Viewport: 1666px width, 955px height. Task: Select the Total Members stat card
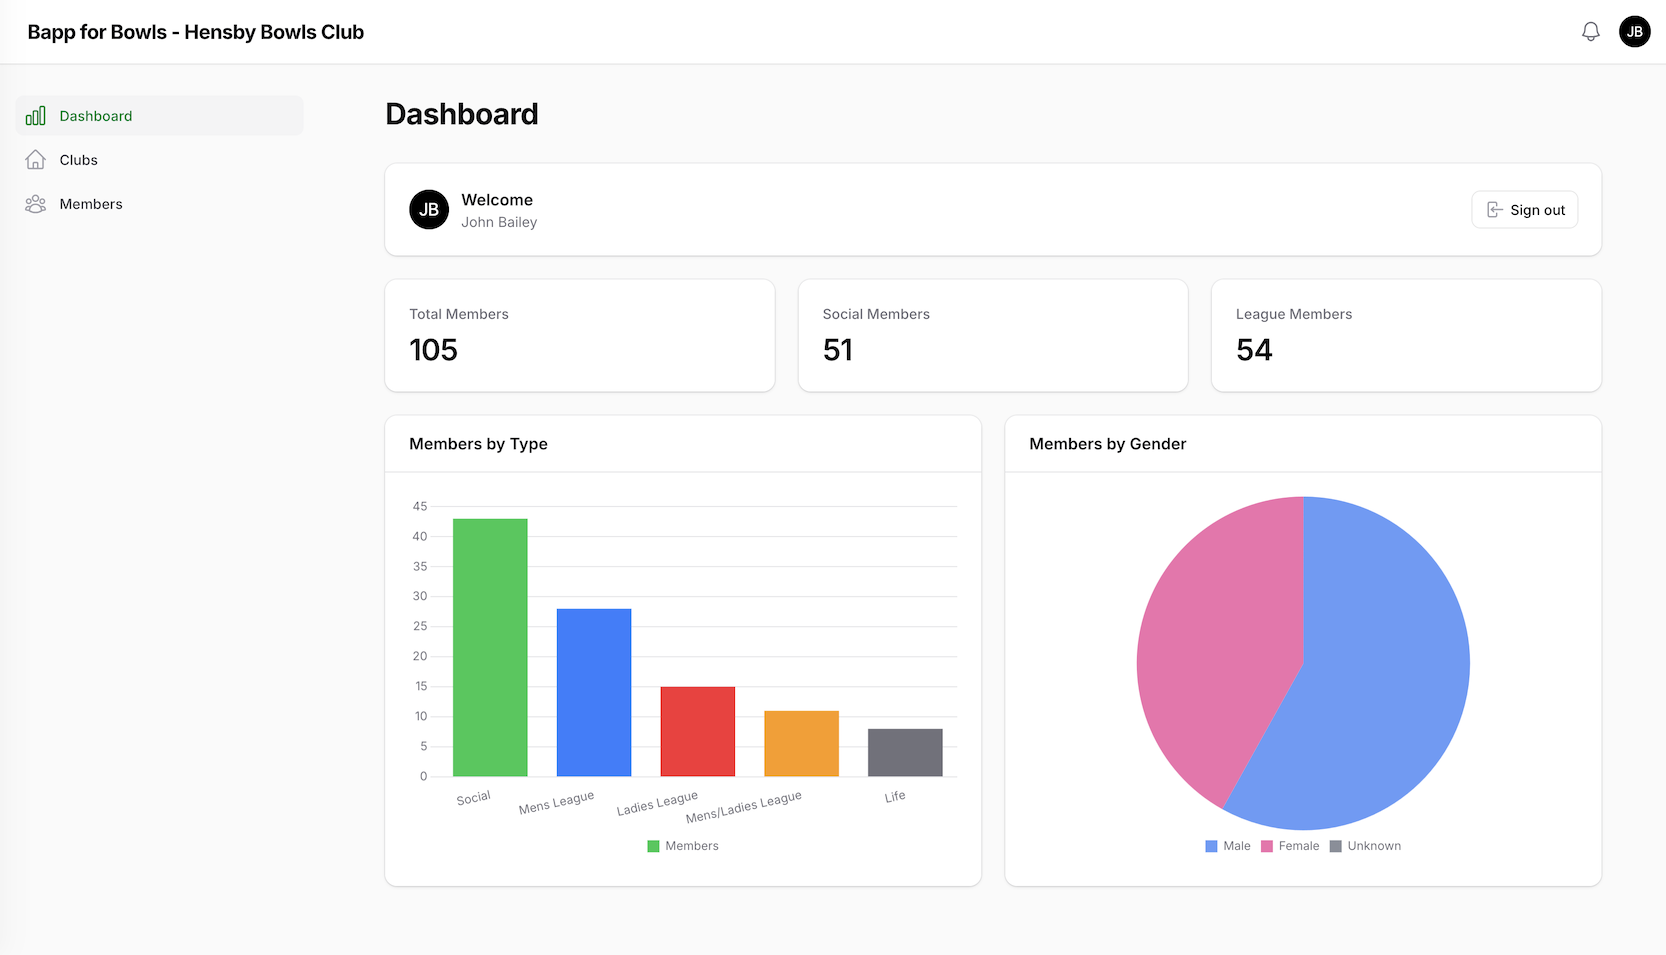(579, 335)
